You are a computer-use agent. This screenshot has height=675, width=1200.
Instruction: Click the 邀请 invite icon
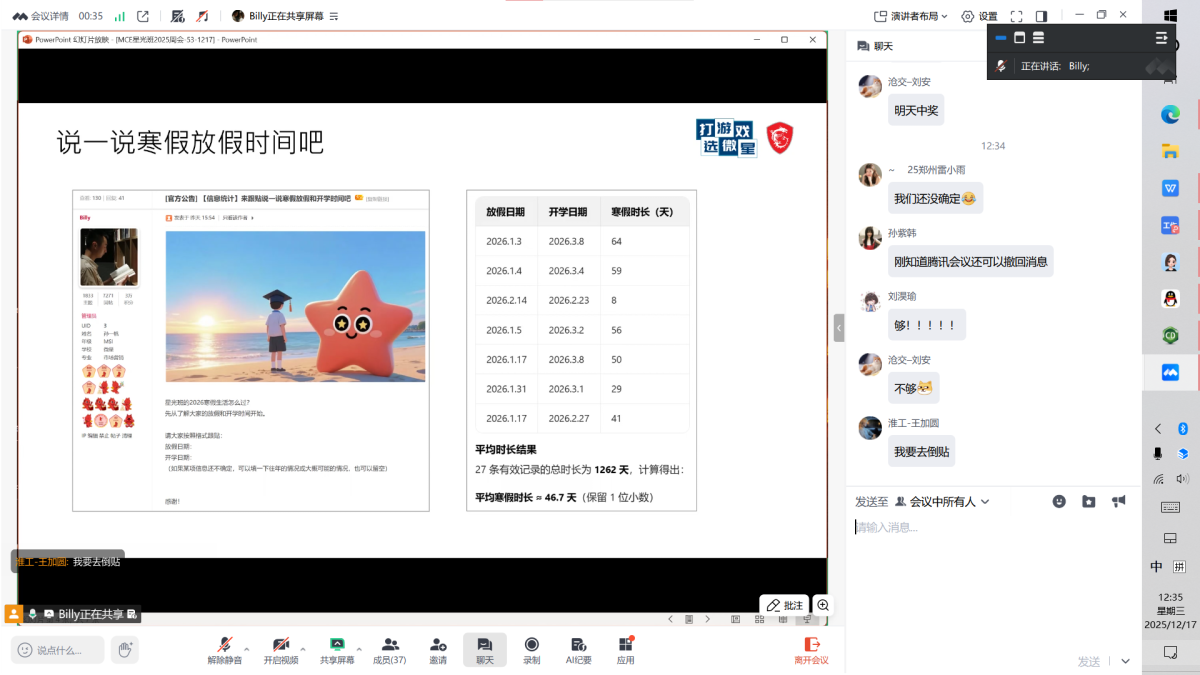pyautogui.click(x=438, y=649)
